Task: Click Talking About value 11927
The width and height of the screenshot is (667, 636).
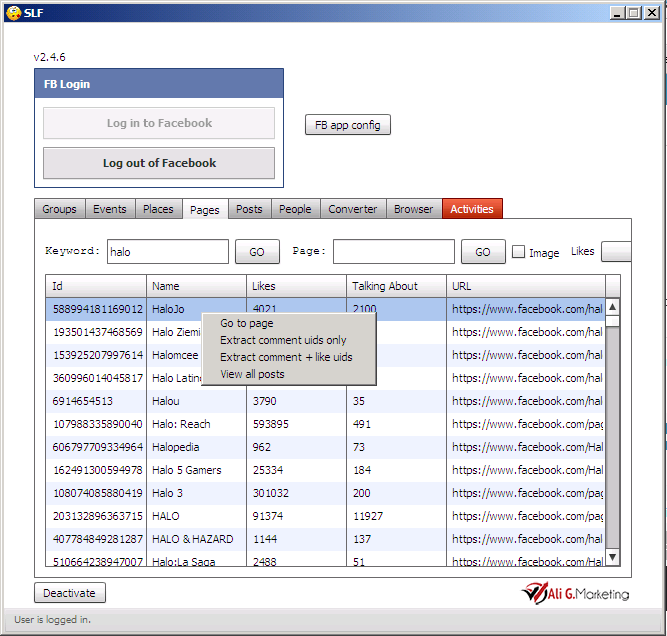Action: 368,516
